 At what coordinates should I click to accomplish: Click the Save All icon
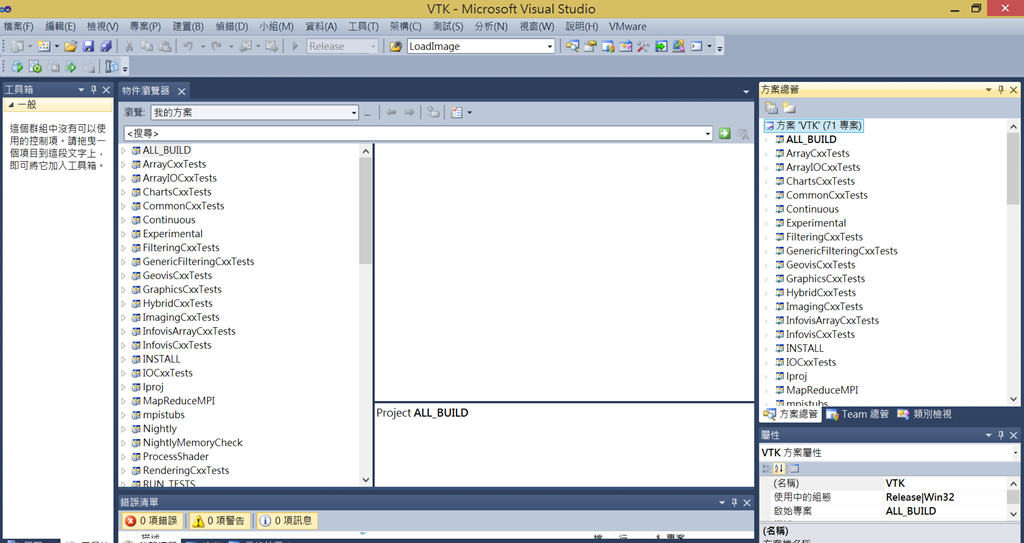pyautogui.click(x=105, y=46)
